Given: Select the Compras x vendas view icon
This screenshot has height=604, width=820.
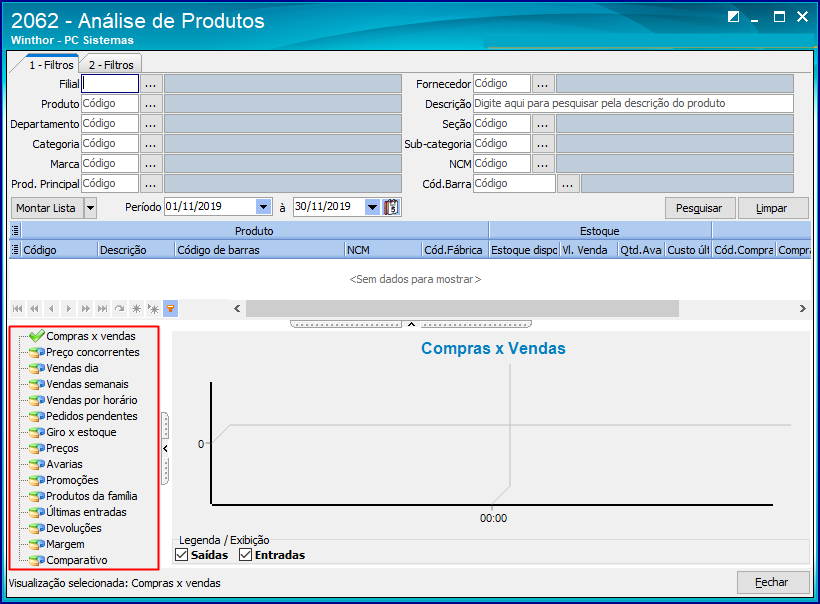Looking at the screenshot, I should (37, 336).
